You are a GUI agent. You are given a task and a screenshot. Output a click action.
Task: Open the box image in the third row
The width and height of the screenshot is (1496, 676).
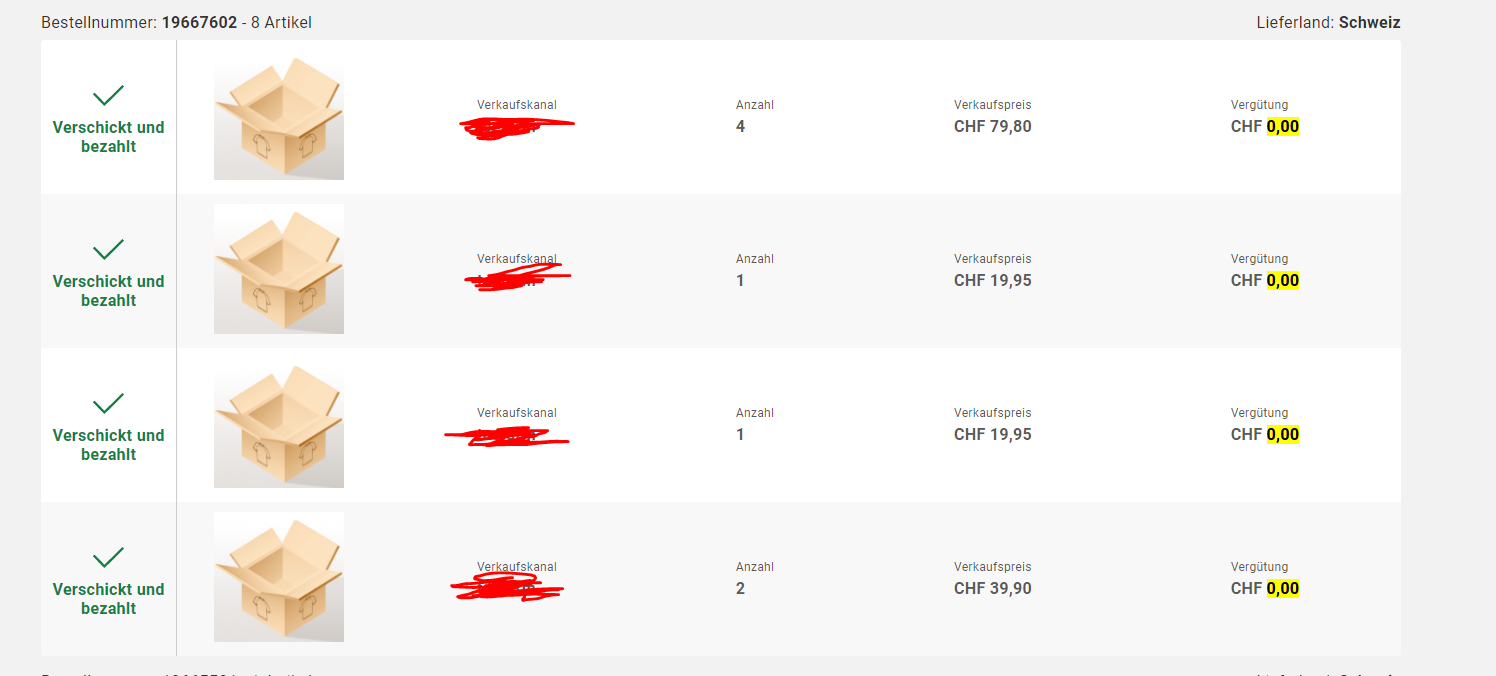pyautogui.click(x=279, y=426)
